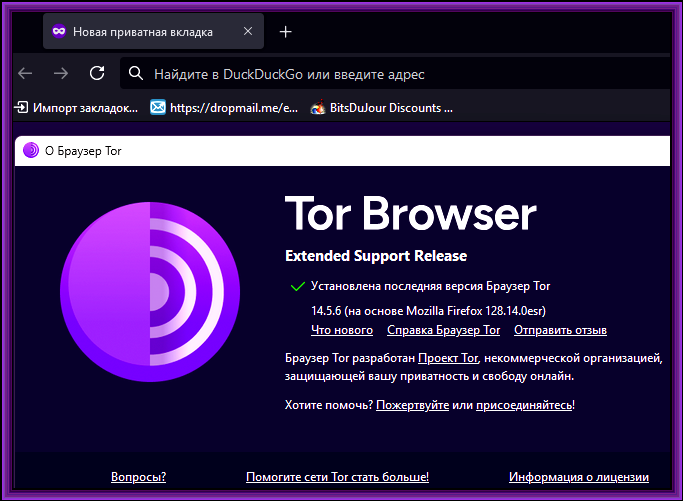Open the Импорт закладок bookmark item
The height and width of the screenshot is (501, 683).
point(77,108)
